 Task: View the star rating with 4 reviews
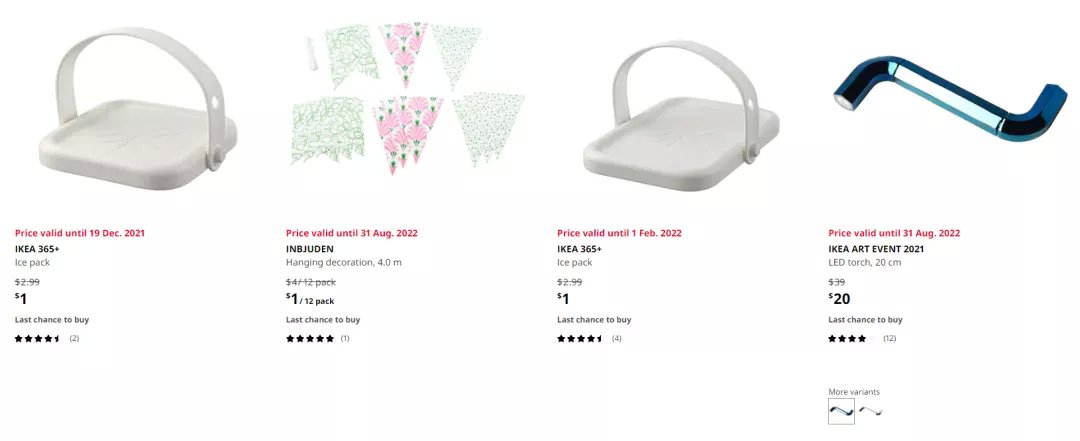tap(589, 338)
